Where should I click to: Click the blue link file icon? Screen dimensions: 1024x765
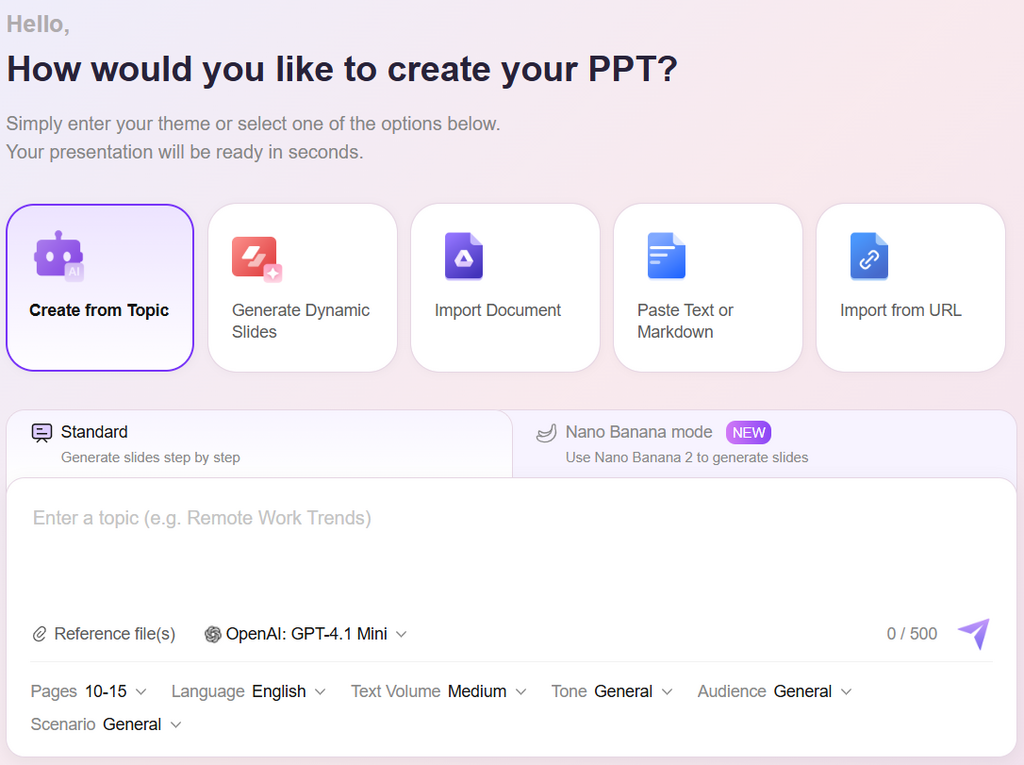869,256
